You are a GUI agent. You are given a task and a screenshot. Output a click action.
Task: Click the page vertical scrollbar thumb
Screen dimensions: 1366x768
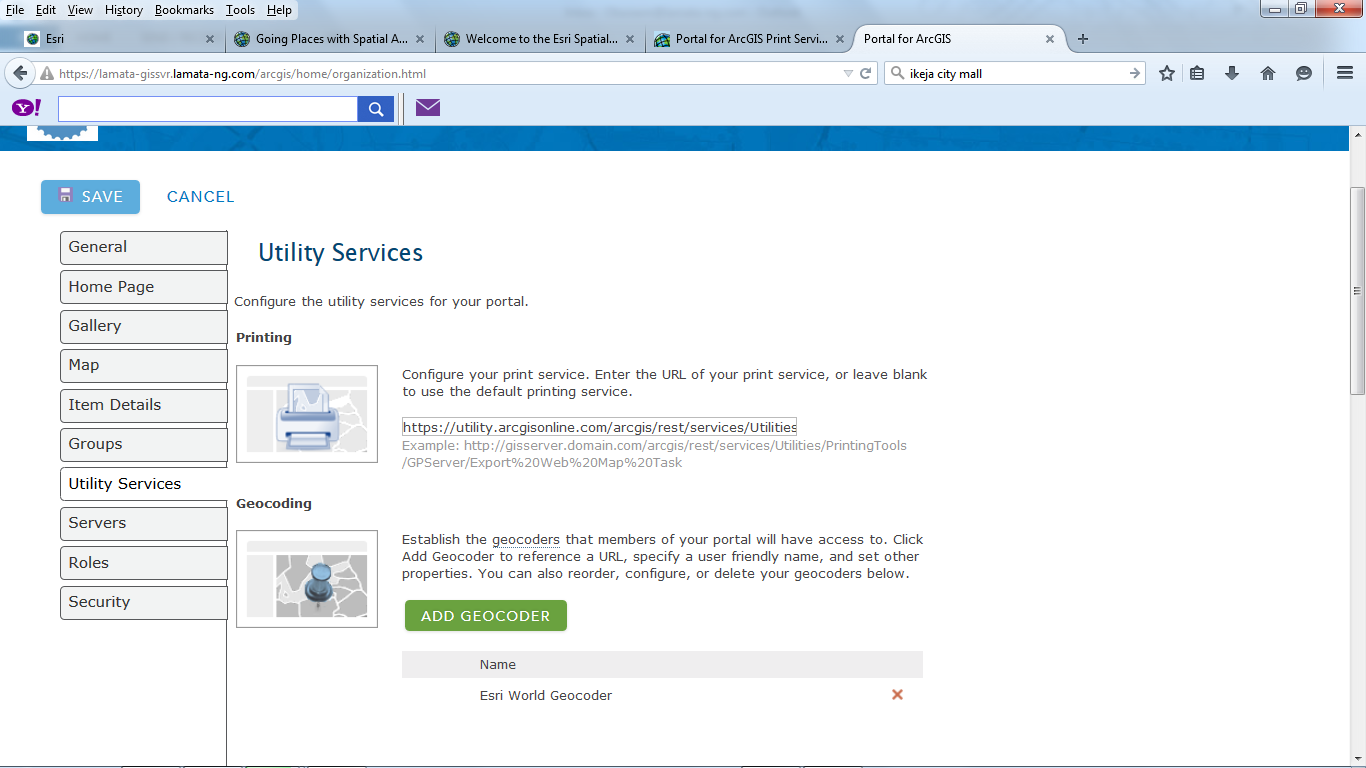click(1357, 290)
